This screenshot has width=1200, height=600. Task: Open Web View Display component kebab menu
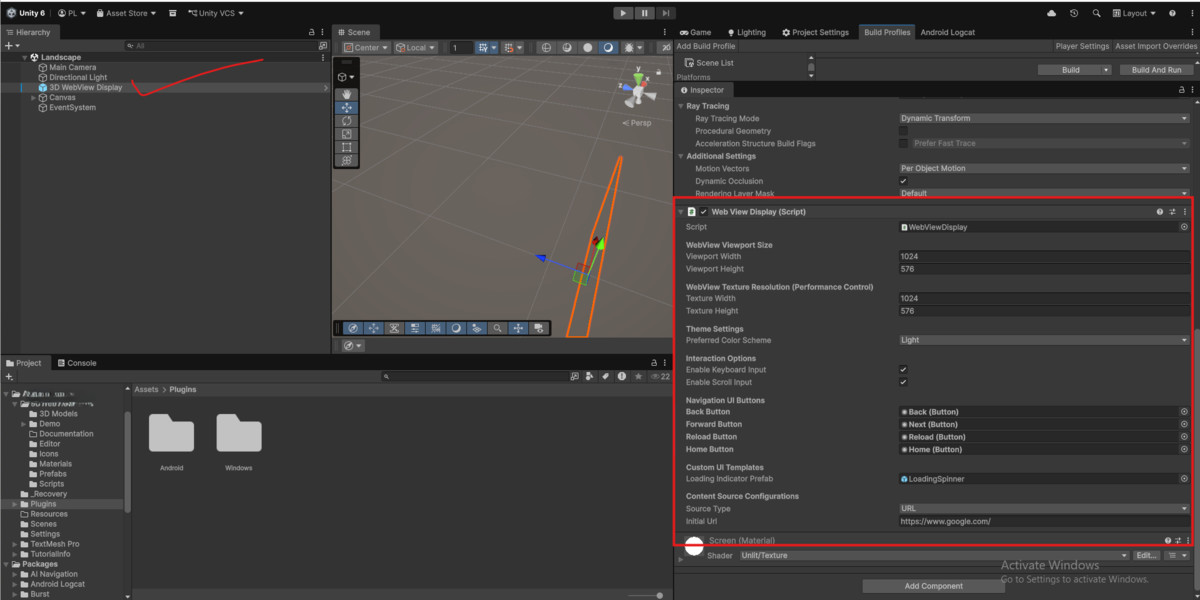pos(1185,212)
